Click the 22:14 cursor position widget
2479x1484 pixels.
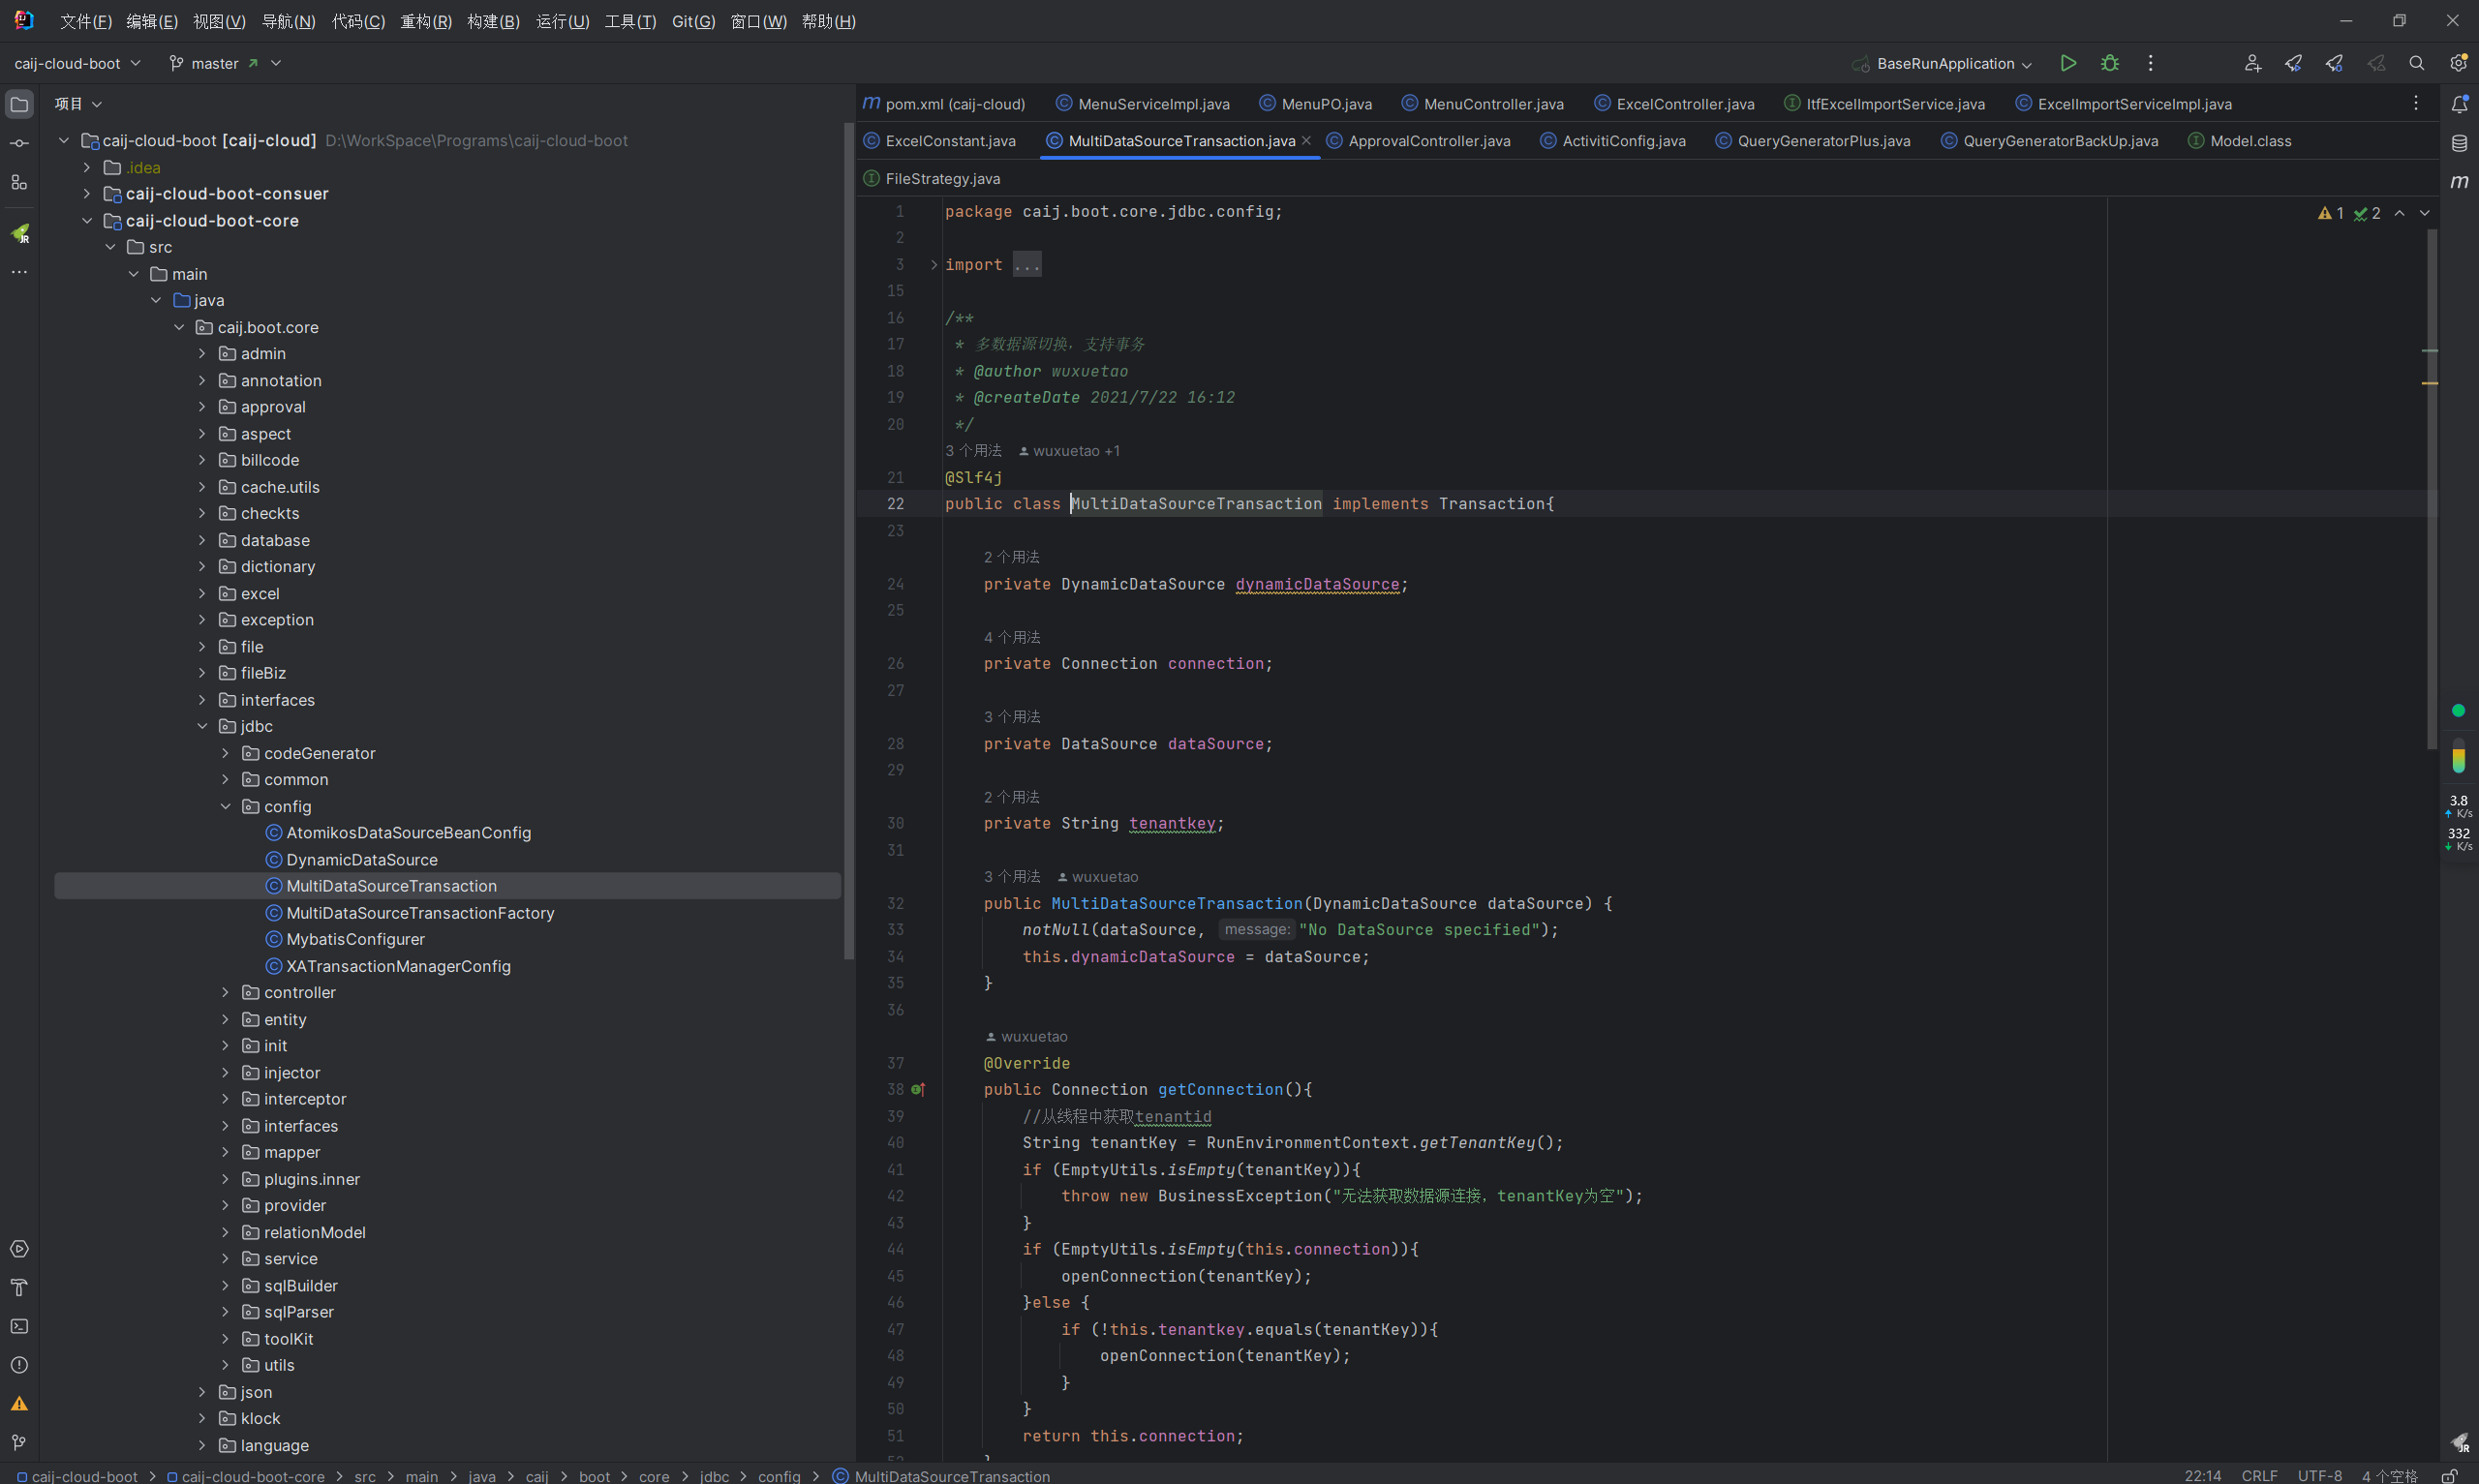click(2202, 1476)
